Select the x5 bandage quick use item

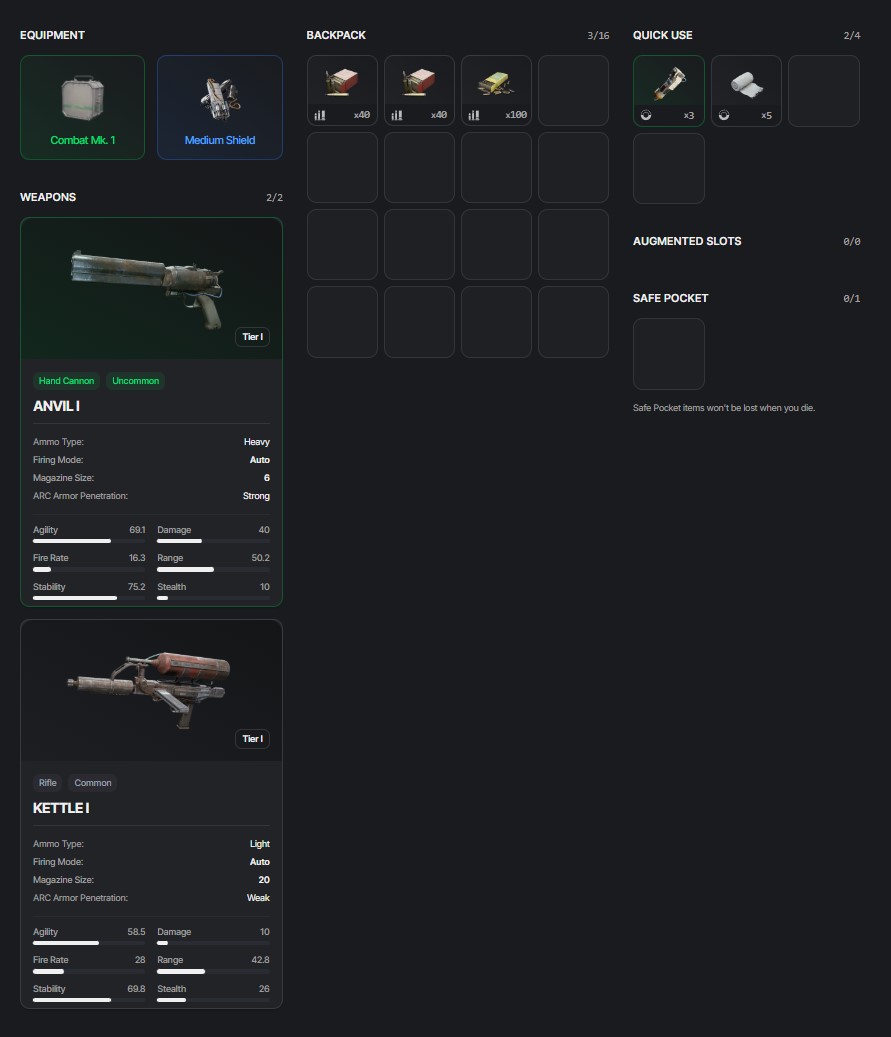point(746,91)
